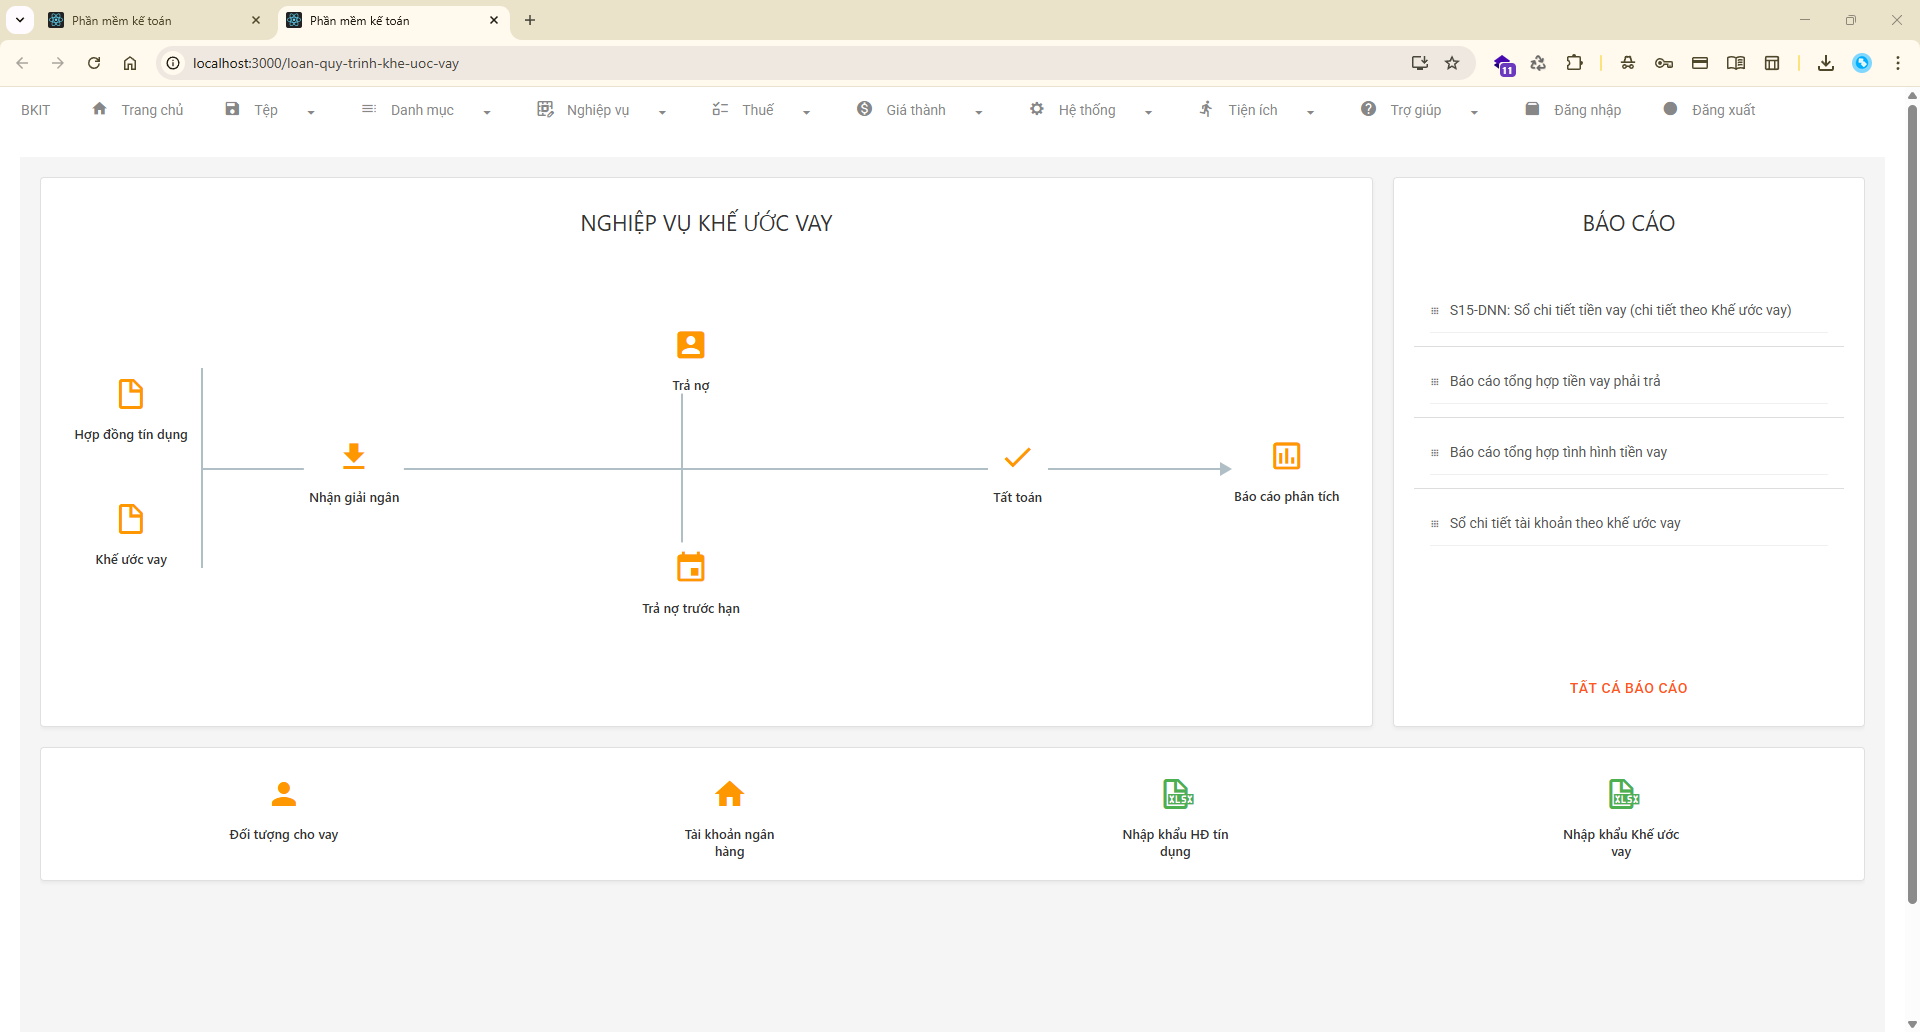Open the browser three-dot menu

coord(1898,63)
